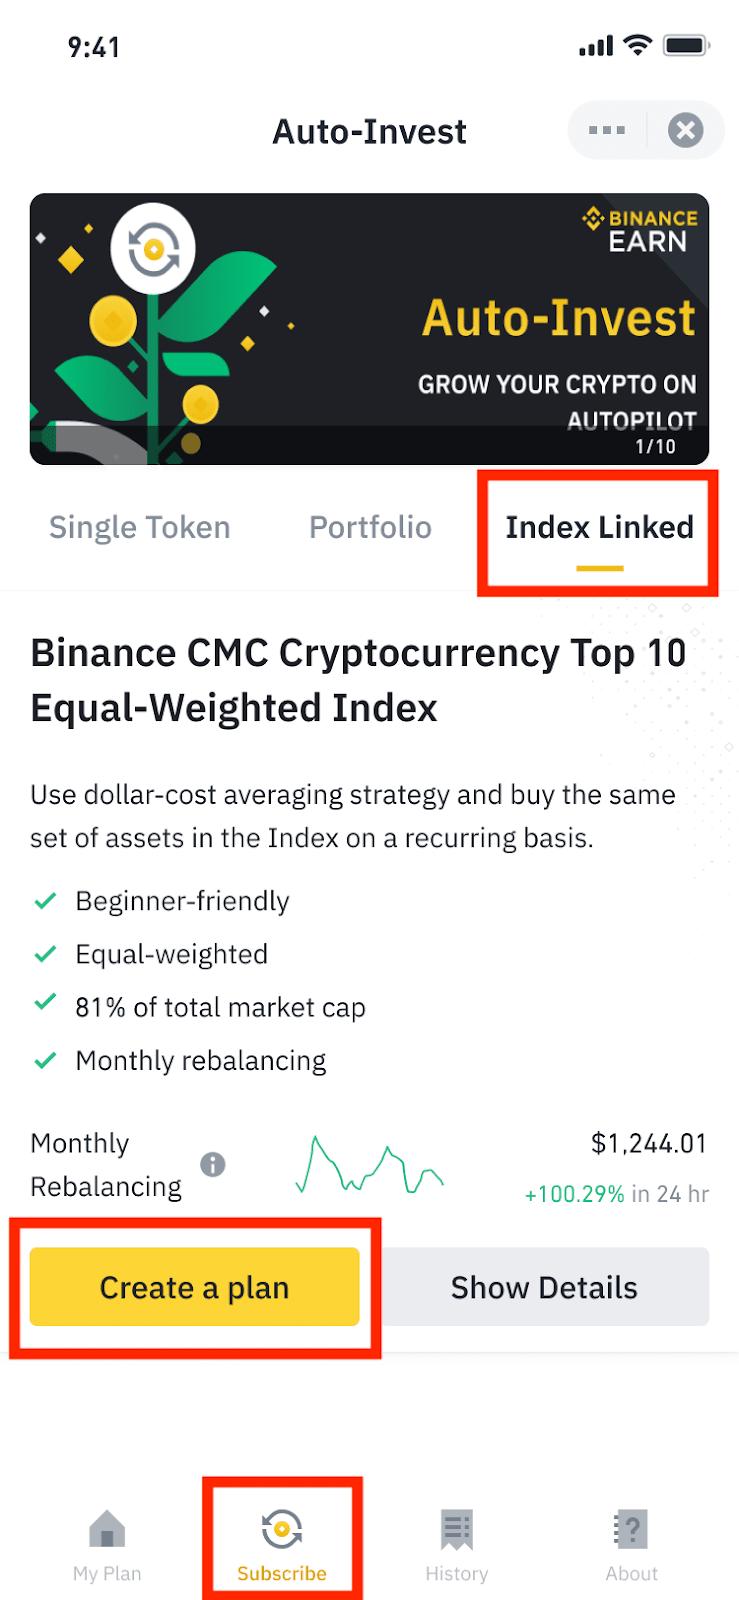The height and width of the screenshot is (1600, 739).
Task: Tap the Monthly Rebalancing info icon
Action: [212, 1164]
